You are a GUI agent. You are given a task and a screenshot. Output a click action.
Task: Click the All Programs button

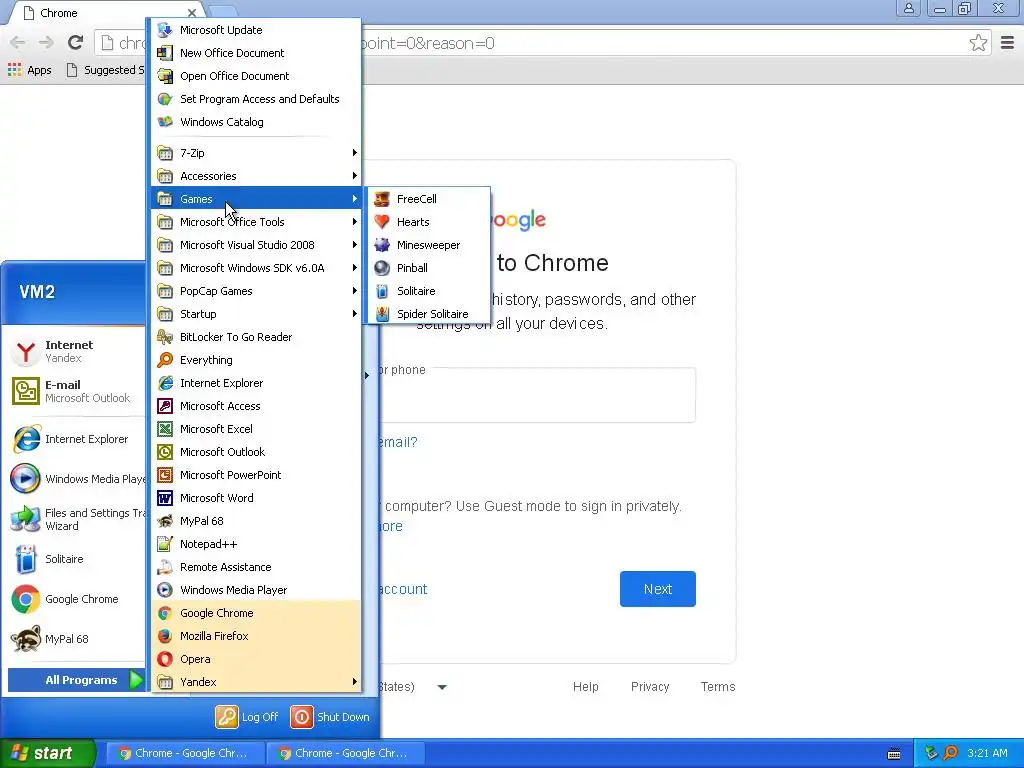pyautogui.click(x=76, y=680)
